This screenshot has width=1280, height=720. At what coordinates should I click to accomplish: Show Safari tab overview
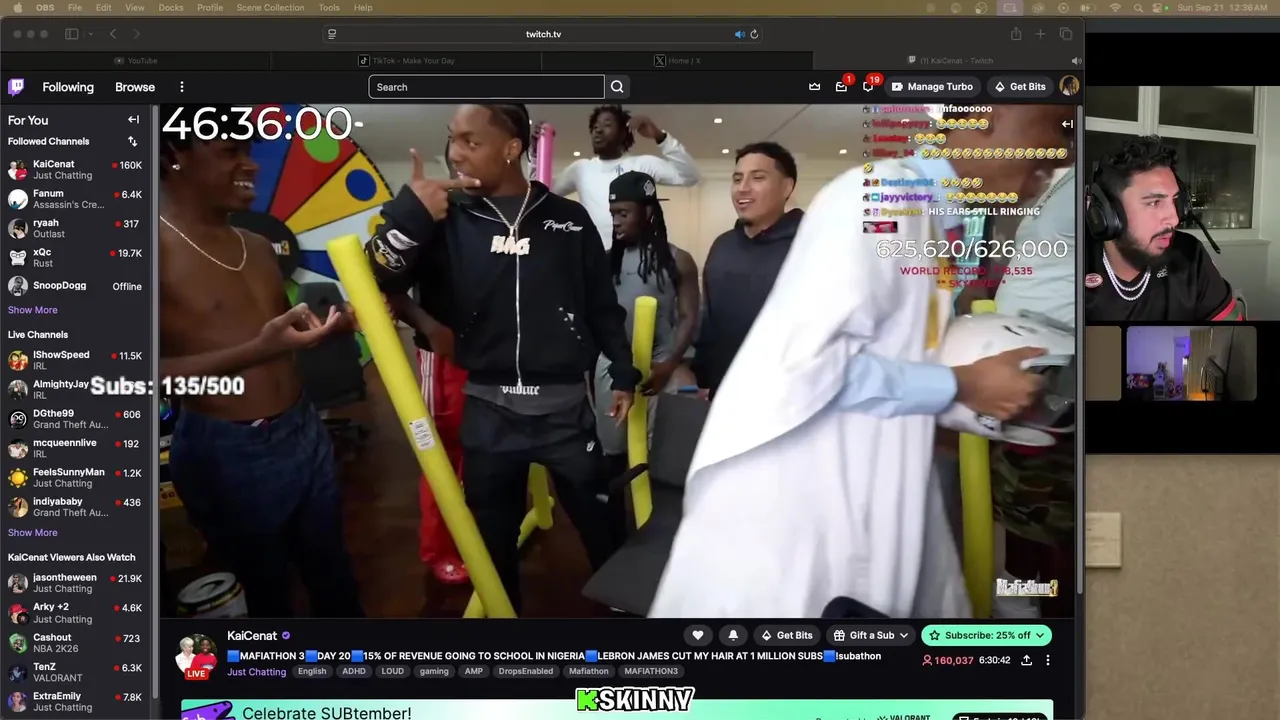(1065, 34)
